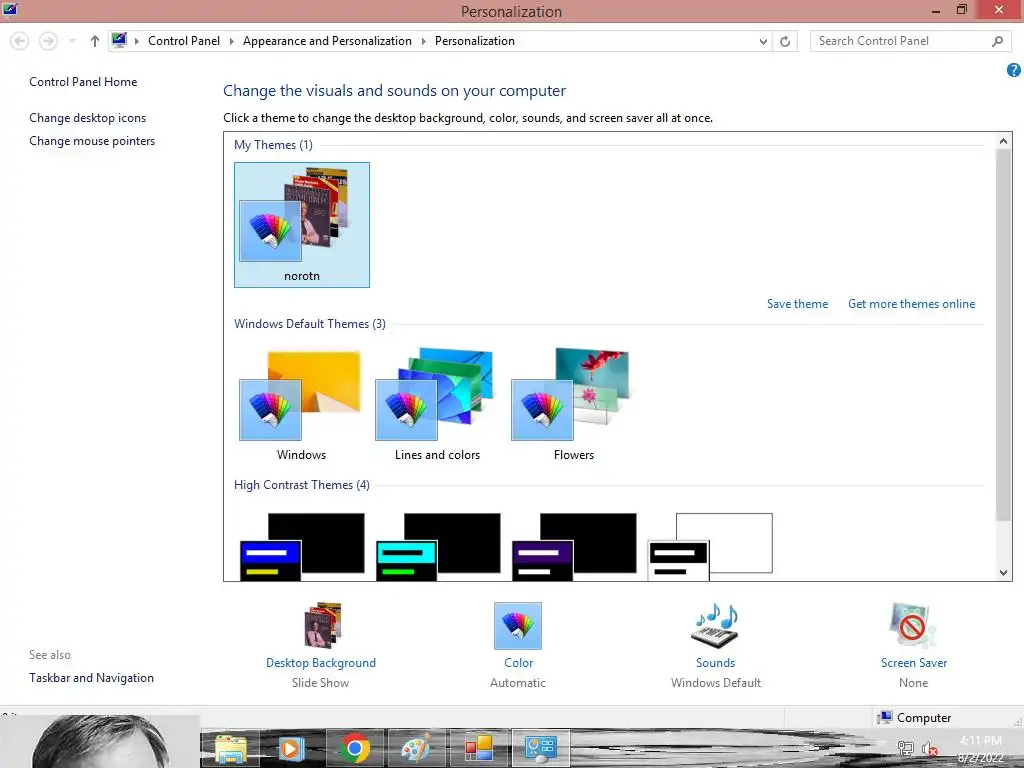Click the My Themes (1) heading

click(x=273, y=145)
